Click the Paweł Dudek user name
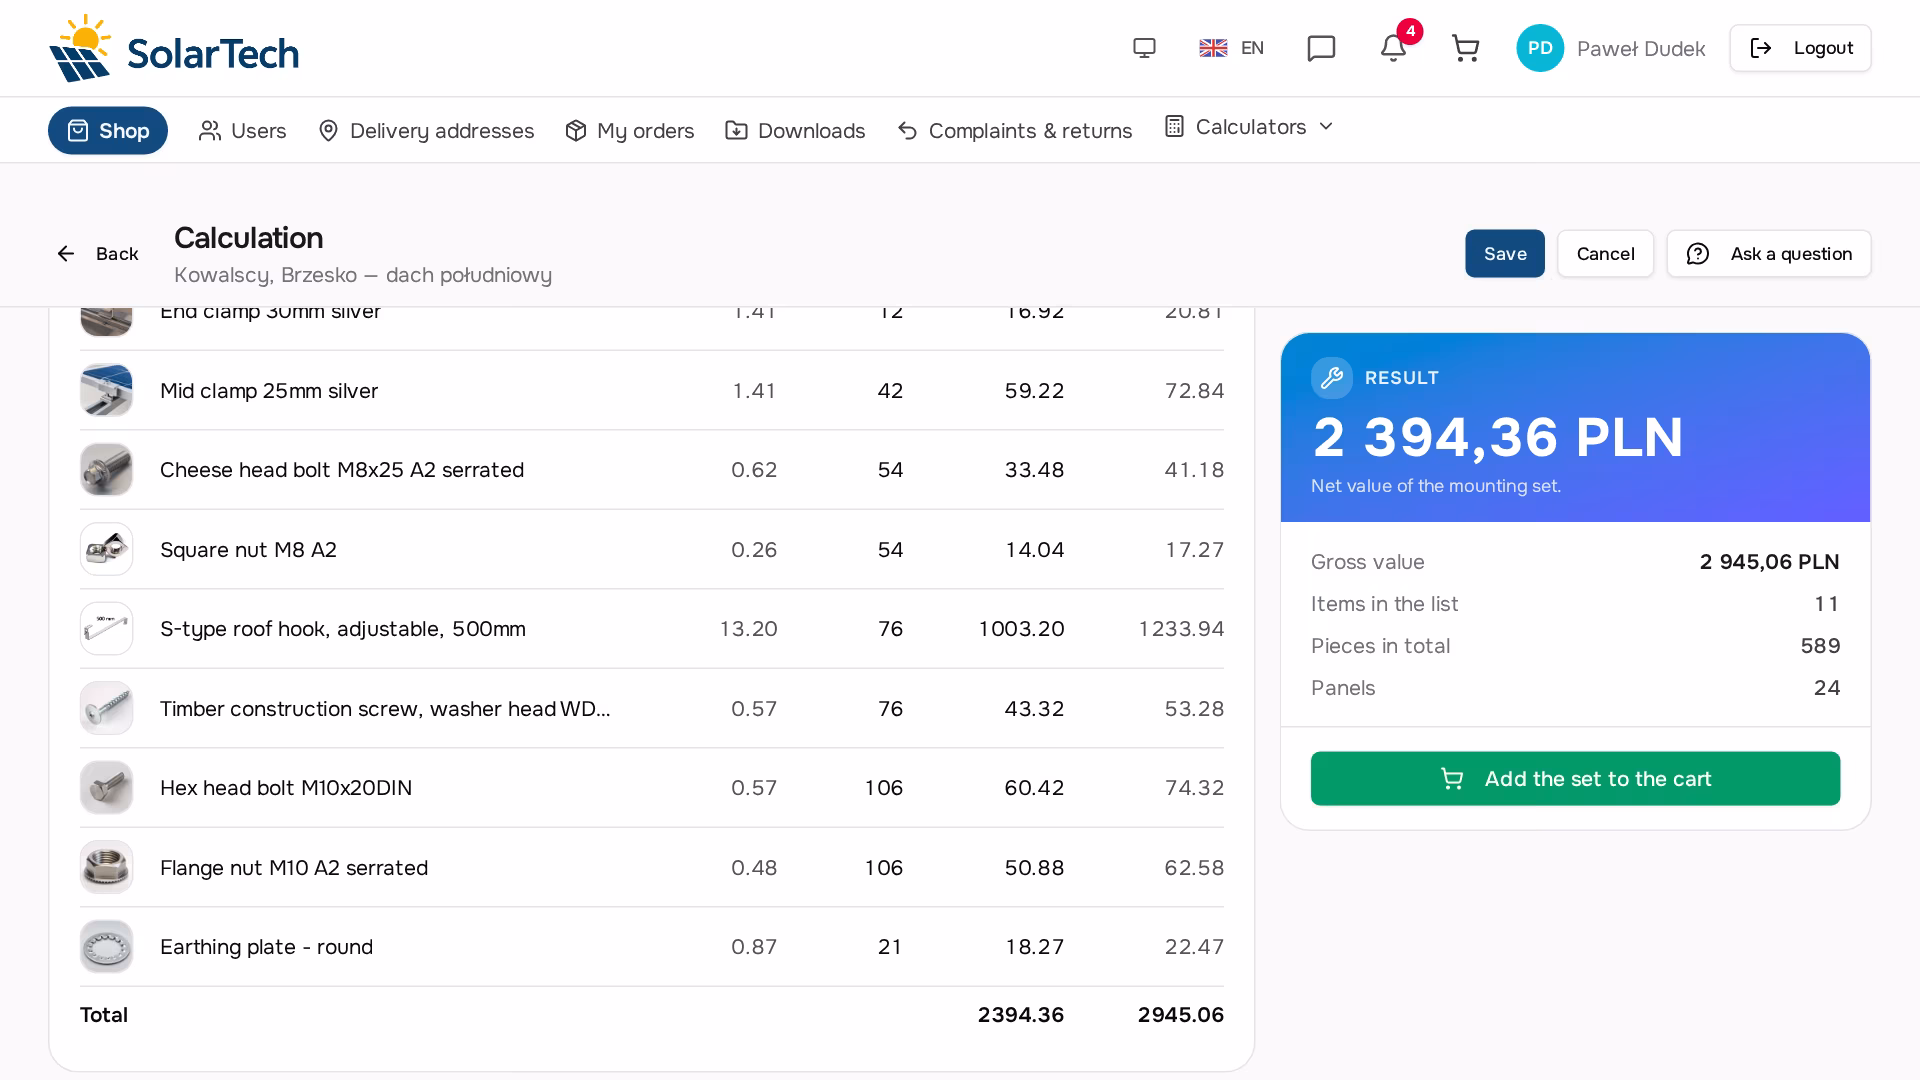Image resolution: width=1920 pixels, height=1080 pixels. pos(1641,49)
